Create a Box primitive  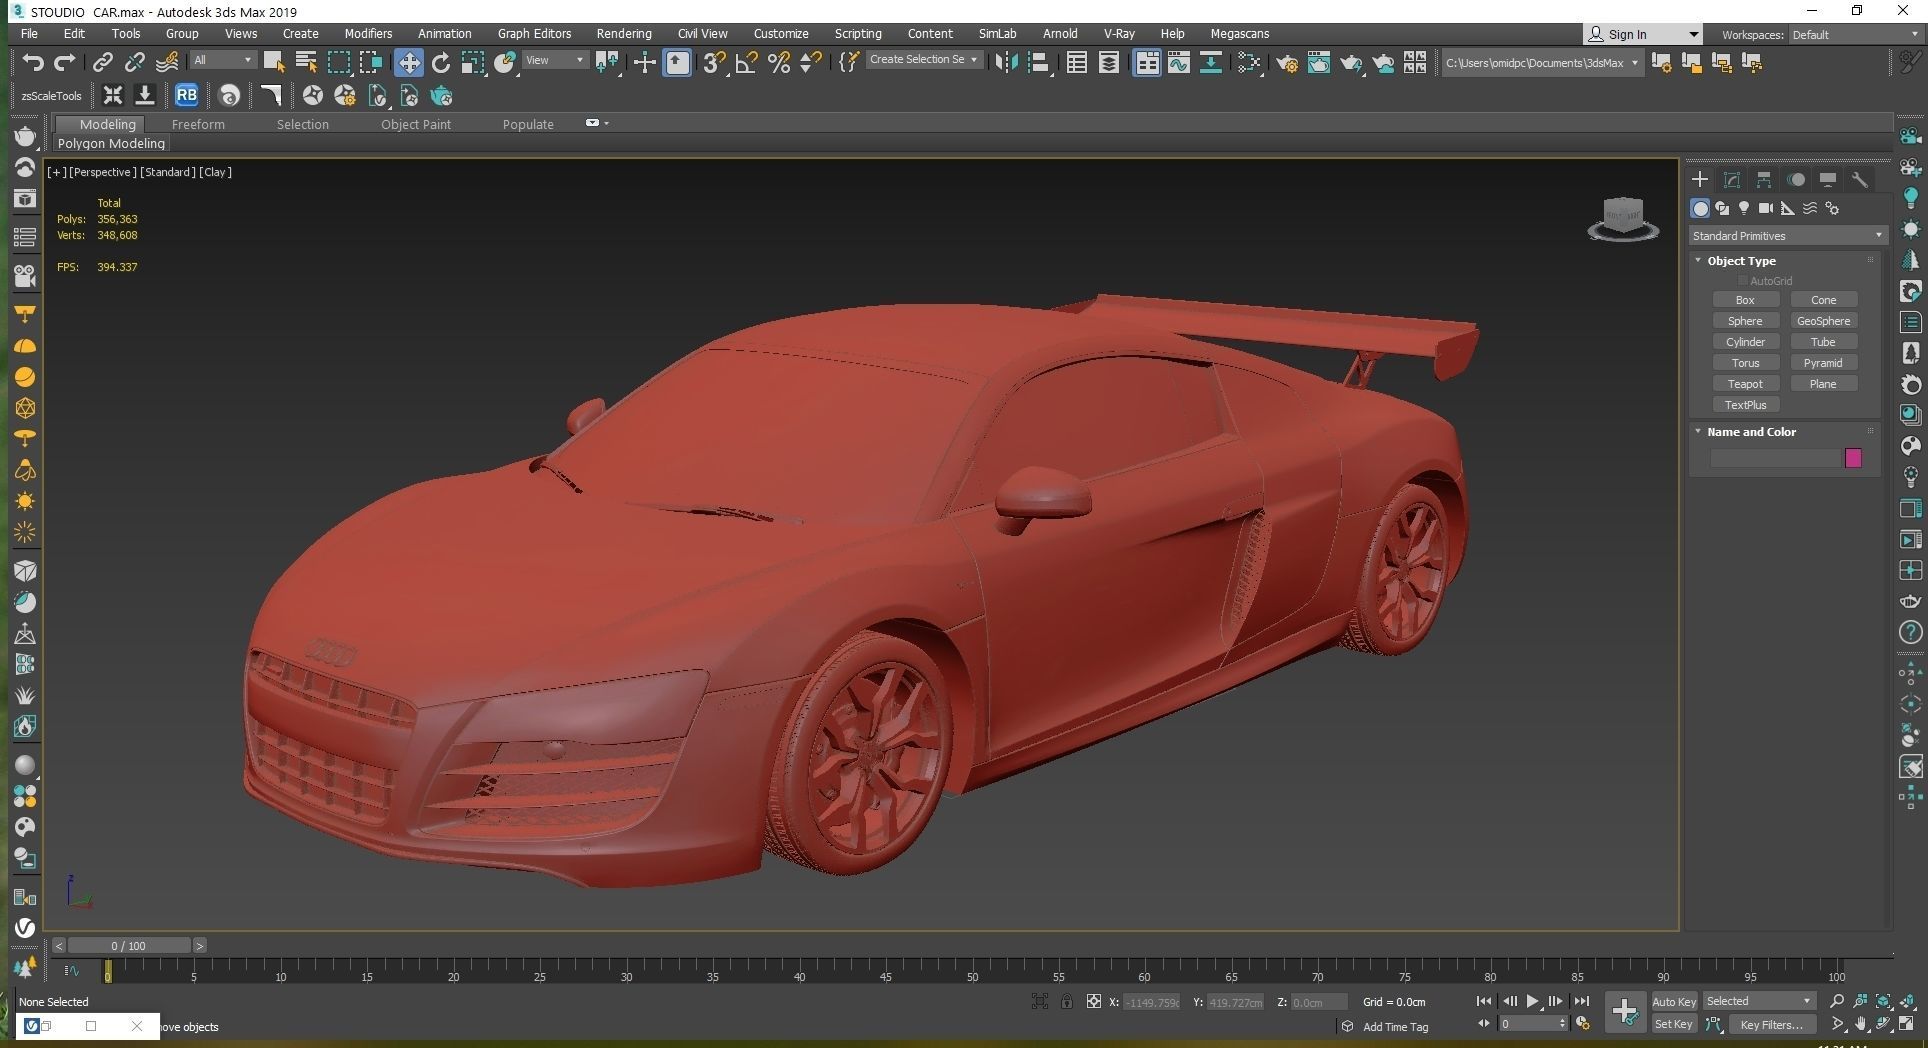(x=1745, y=300)
